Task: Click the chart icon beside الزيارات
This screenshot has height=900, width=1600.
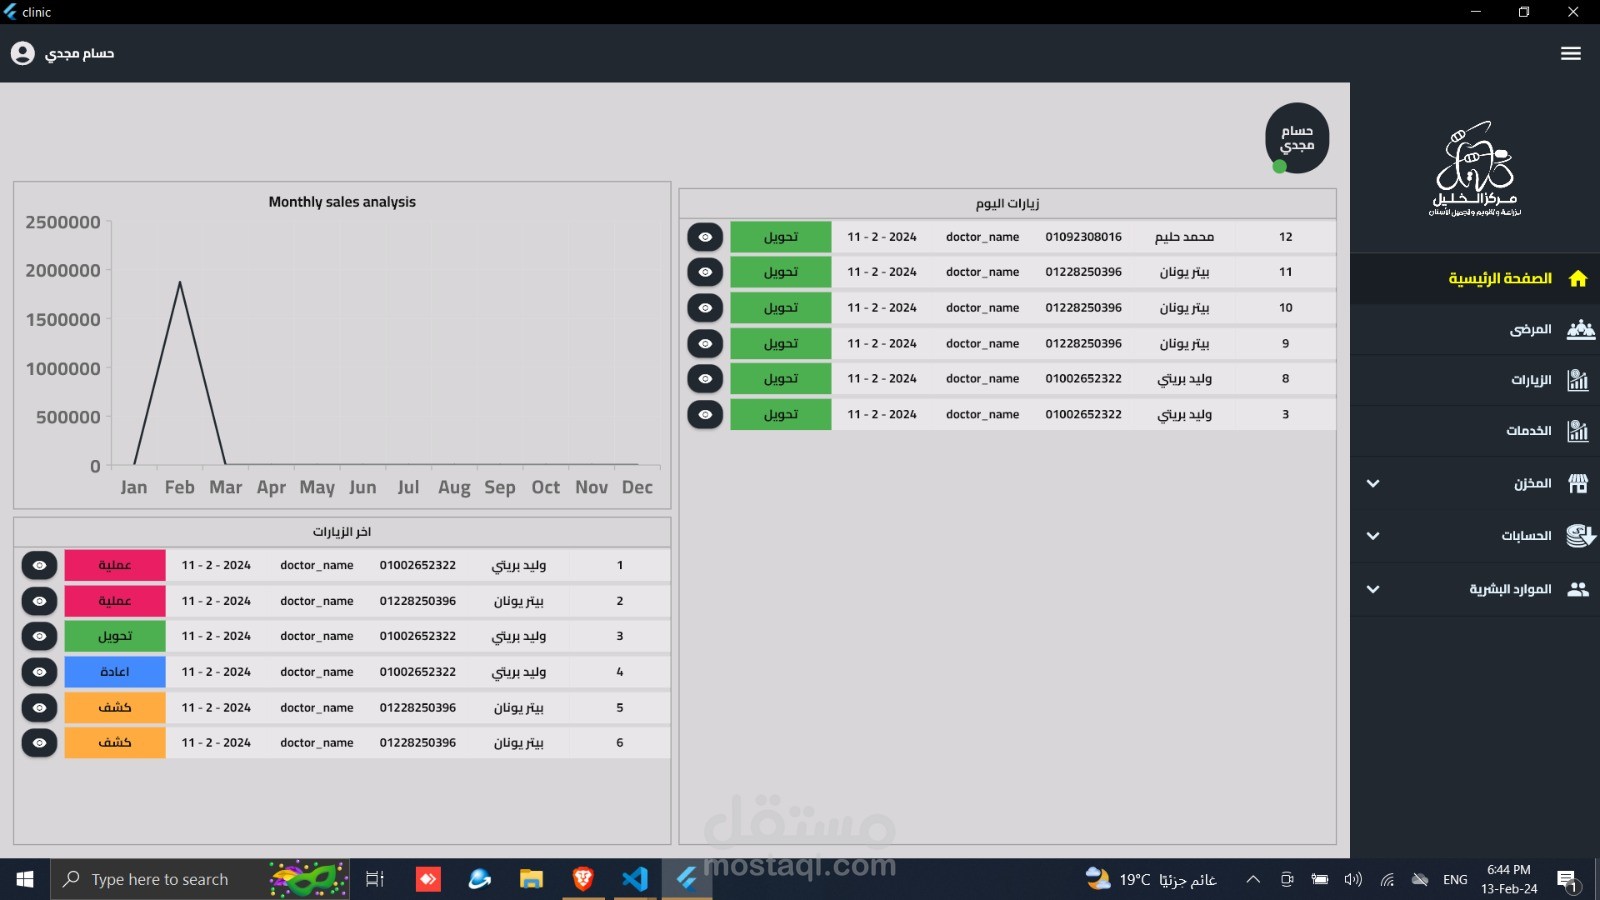Action: [x=1578, y=380]
